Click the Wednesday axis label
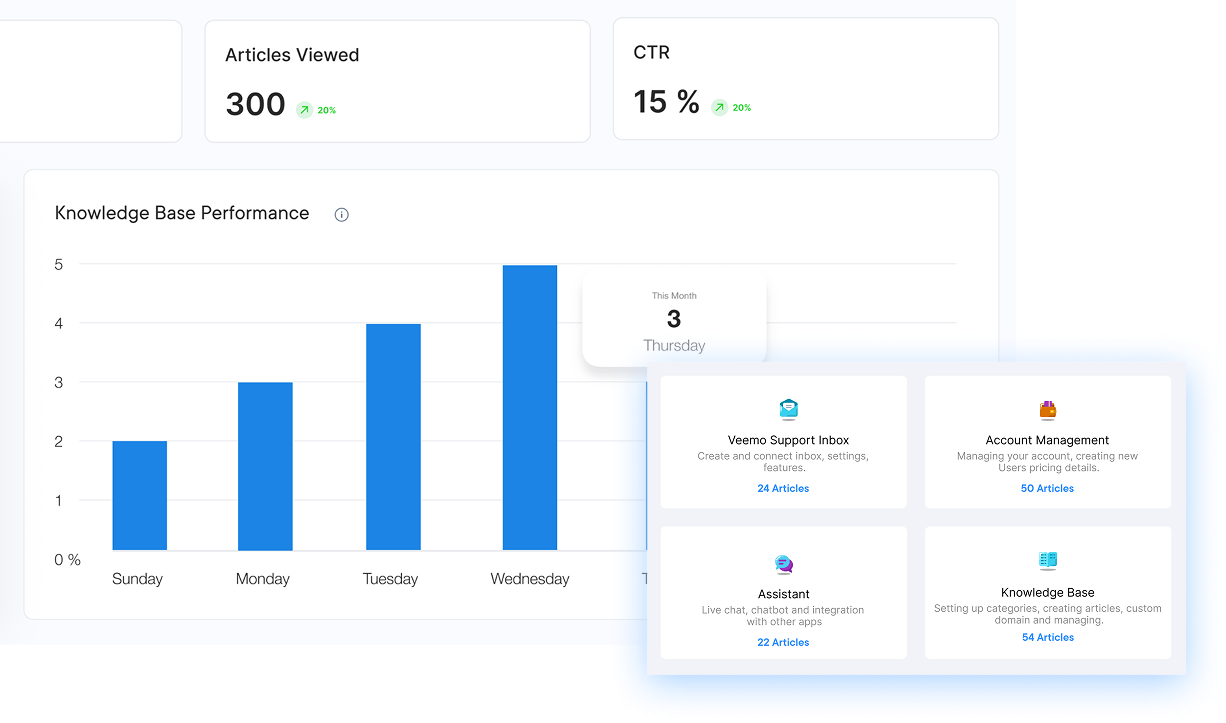The width and height of the screenshot is (1226, 723). [x=530, y=579]
